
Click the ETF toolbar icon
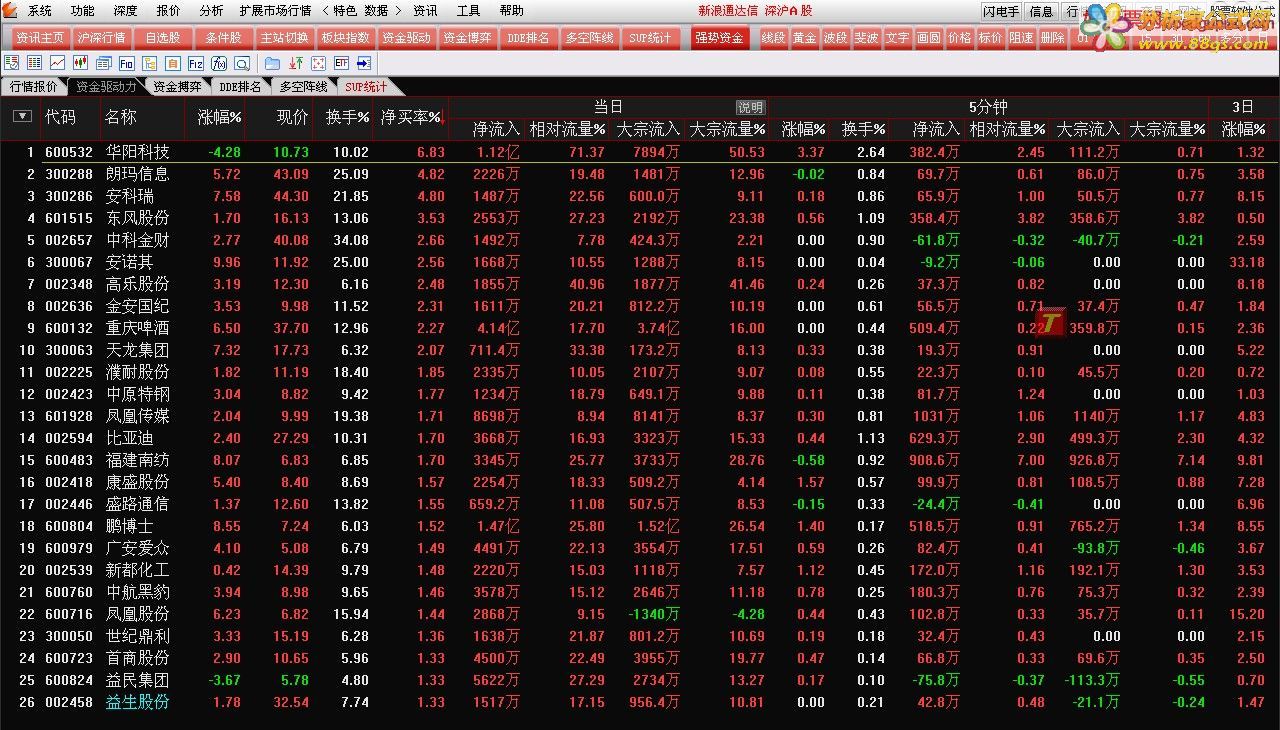pos(341,63)
